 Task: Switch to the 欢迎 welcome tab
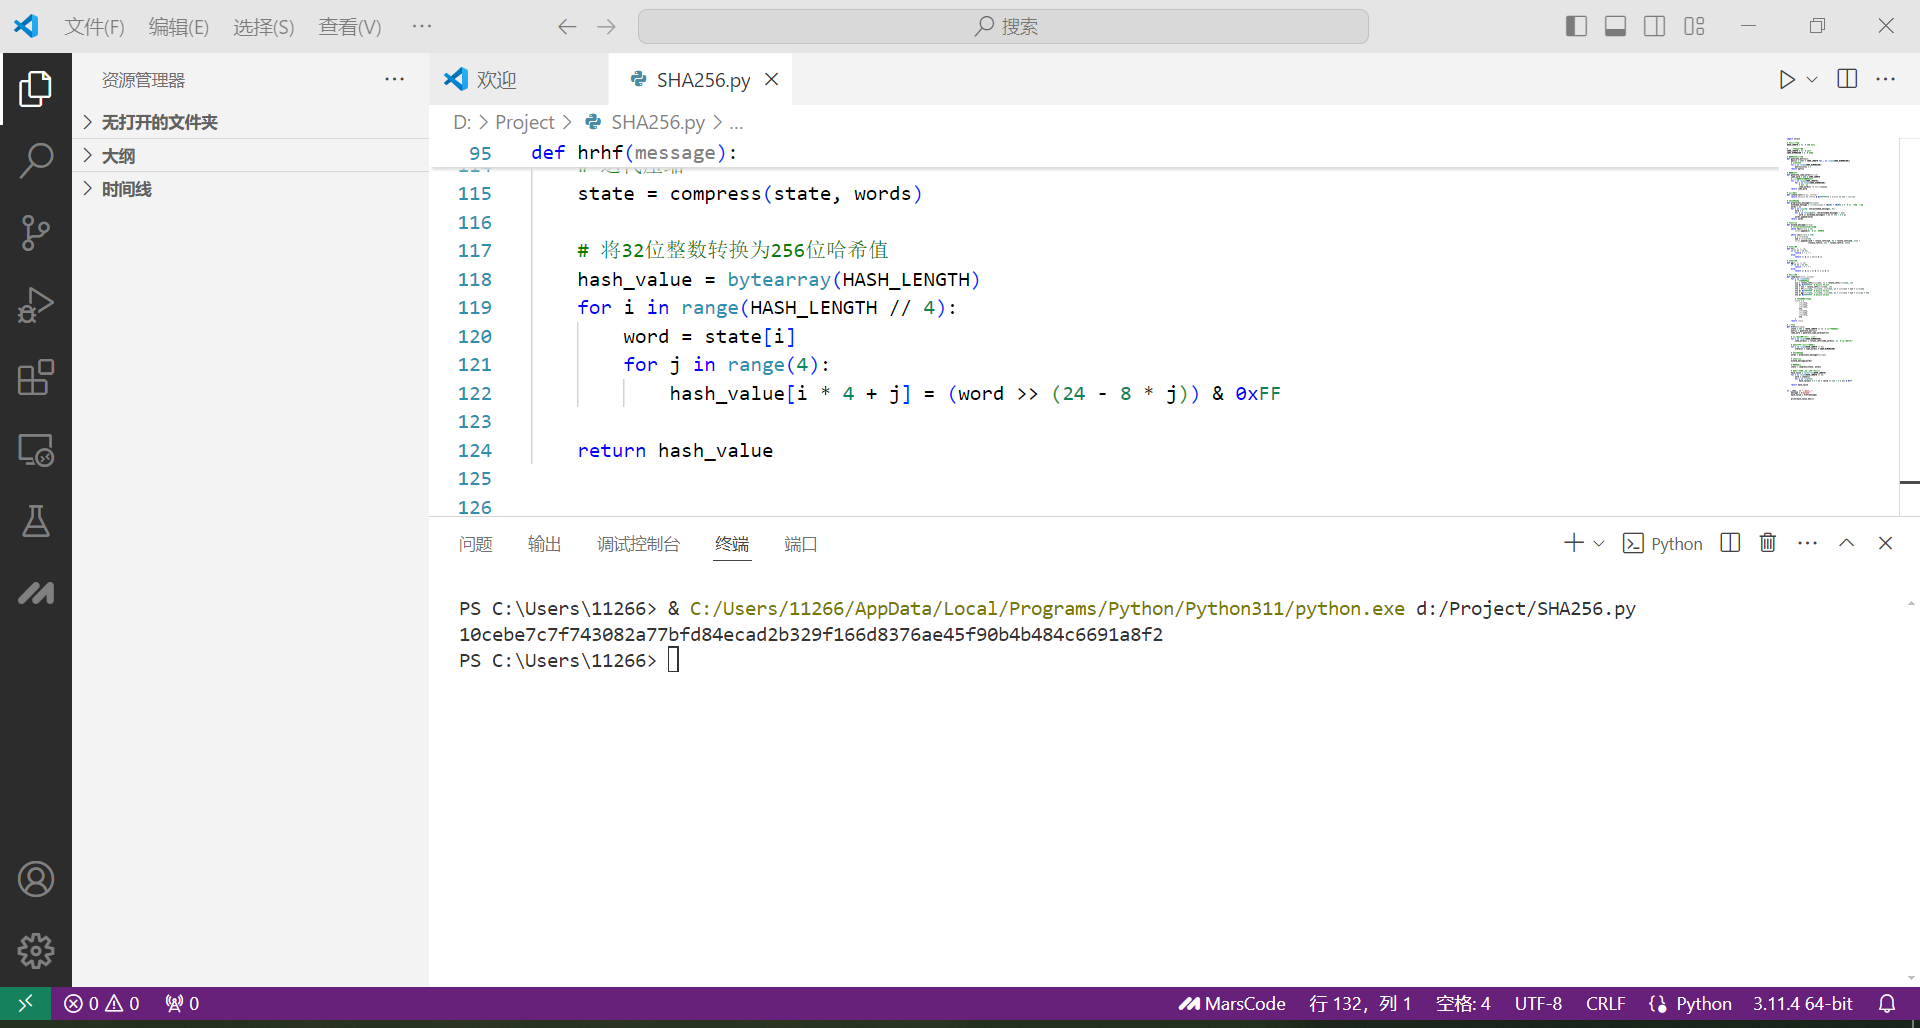496,80
